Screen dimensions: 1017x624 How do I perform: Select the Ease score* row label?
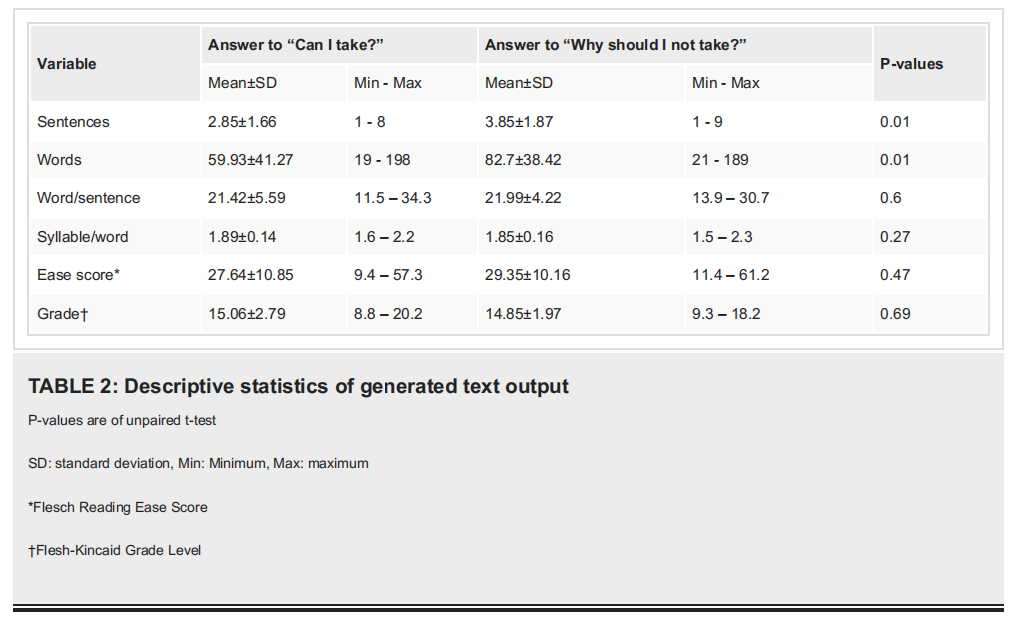pos(78,275)
